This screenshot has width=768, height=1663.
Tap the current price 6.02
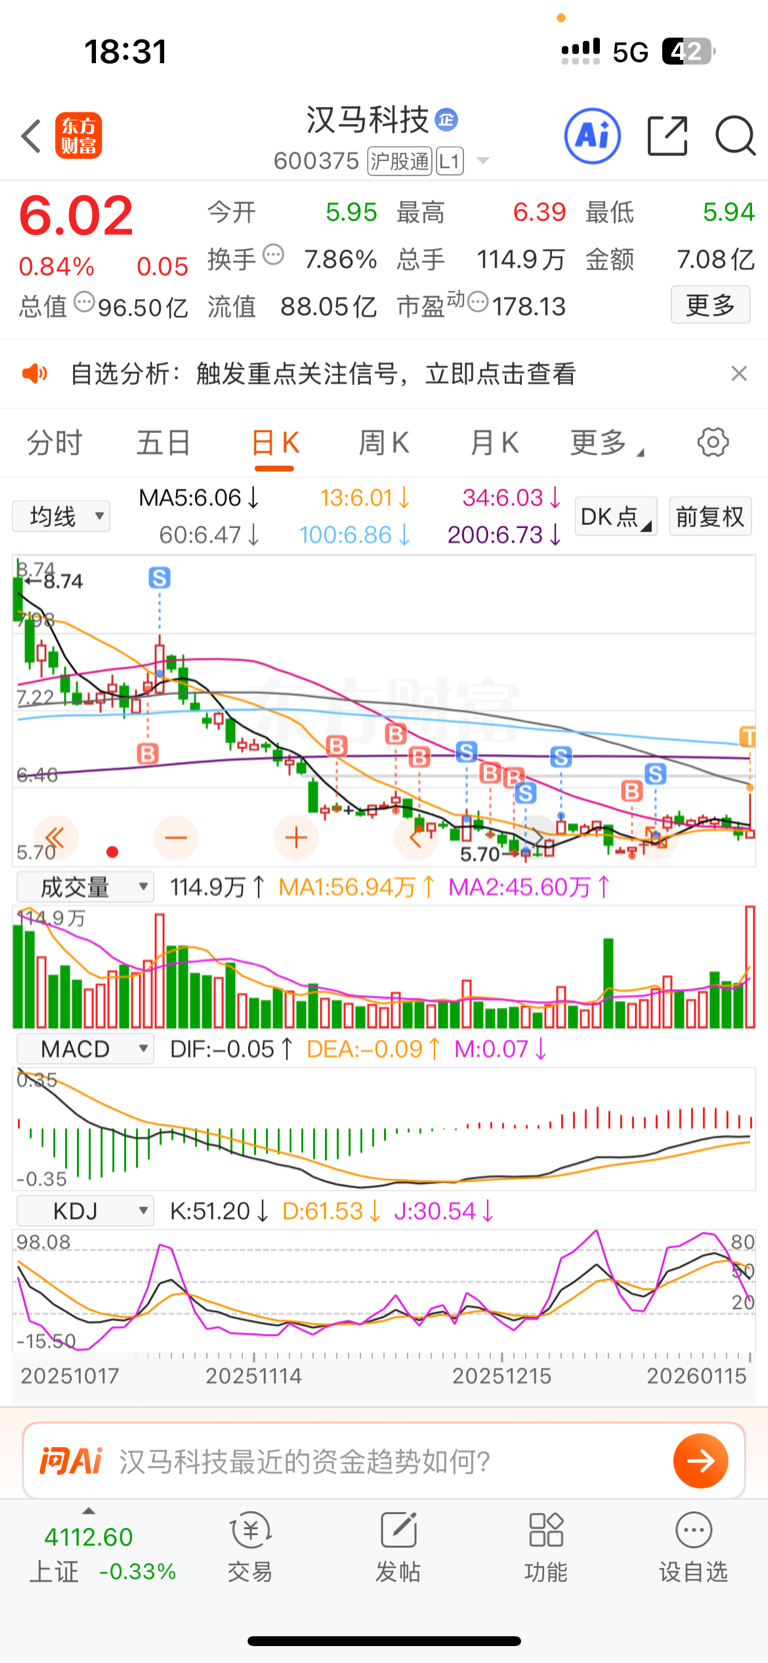pyautogui.click(x=76, y=216)
